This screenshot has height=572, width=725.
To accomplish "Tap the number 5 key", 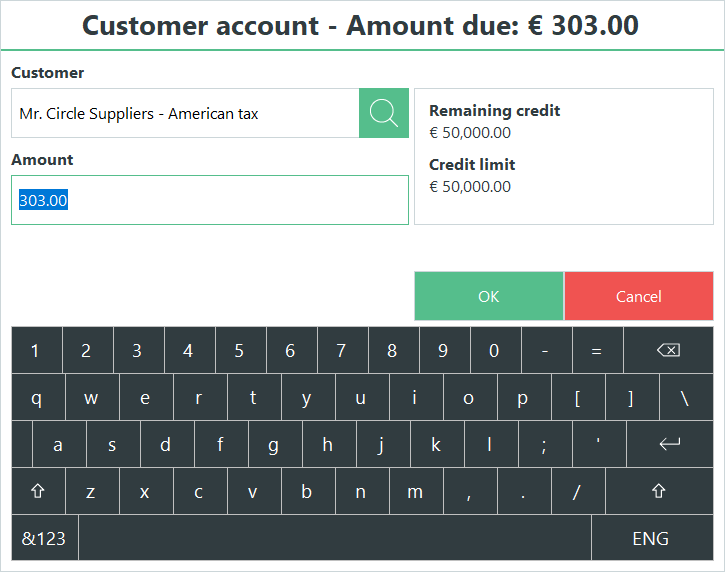I will (239, 351).
